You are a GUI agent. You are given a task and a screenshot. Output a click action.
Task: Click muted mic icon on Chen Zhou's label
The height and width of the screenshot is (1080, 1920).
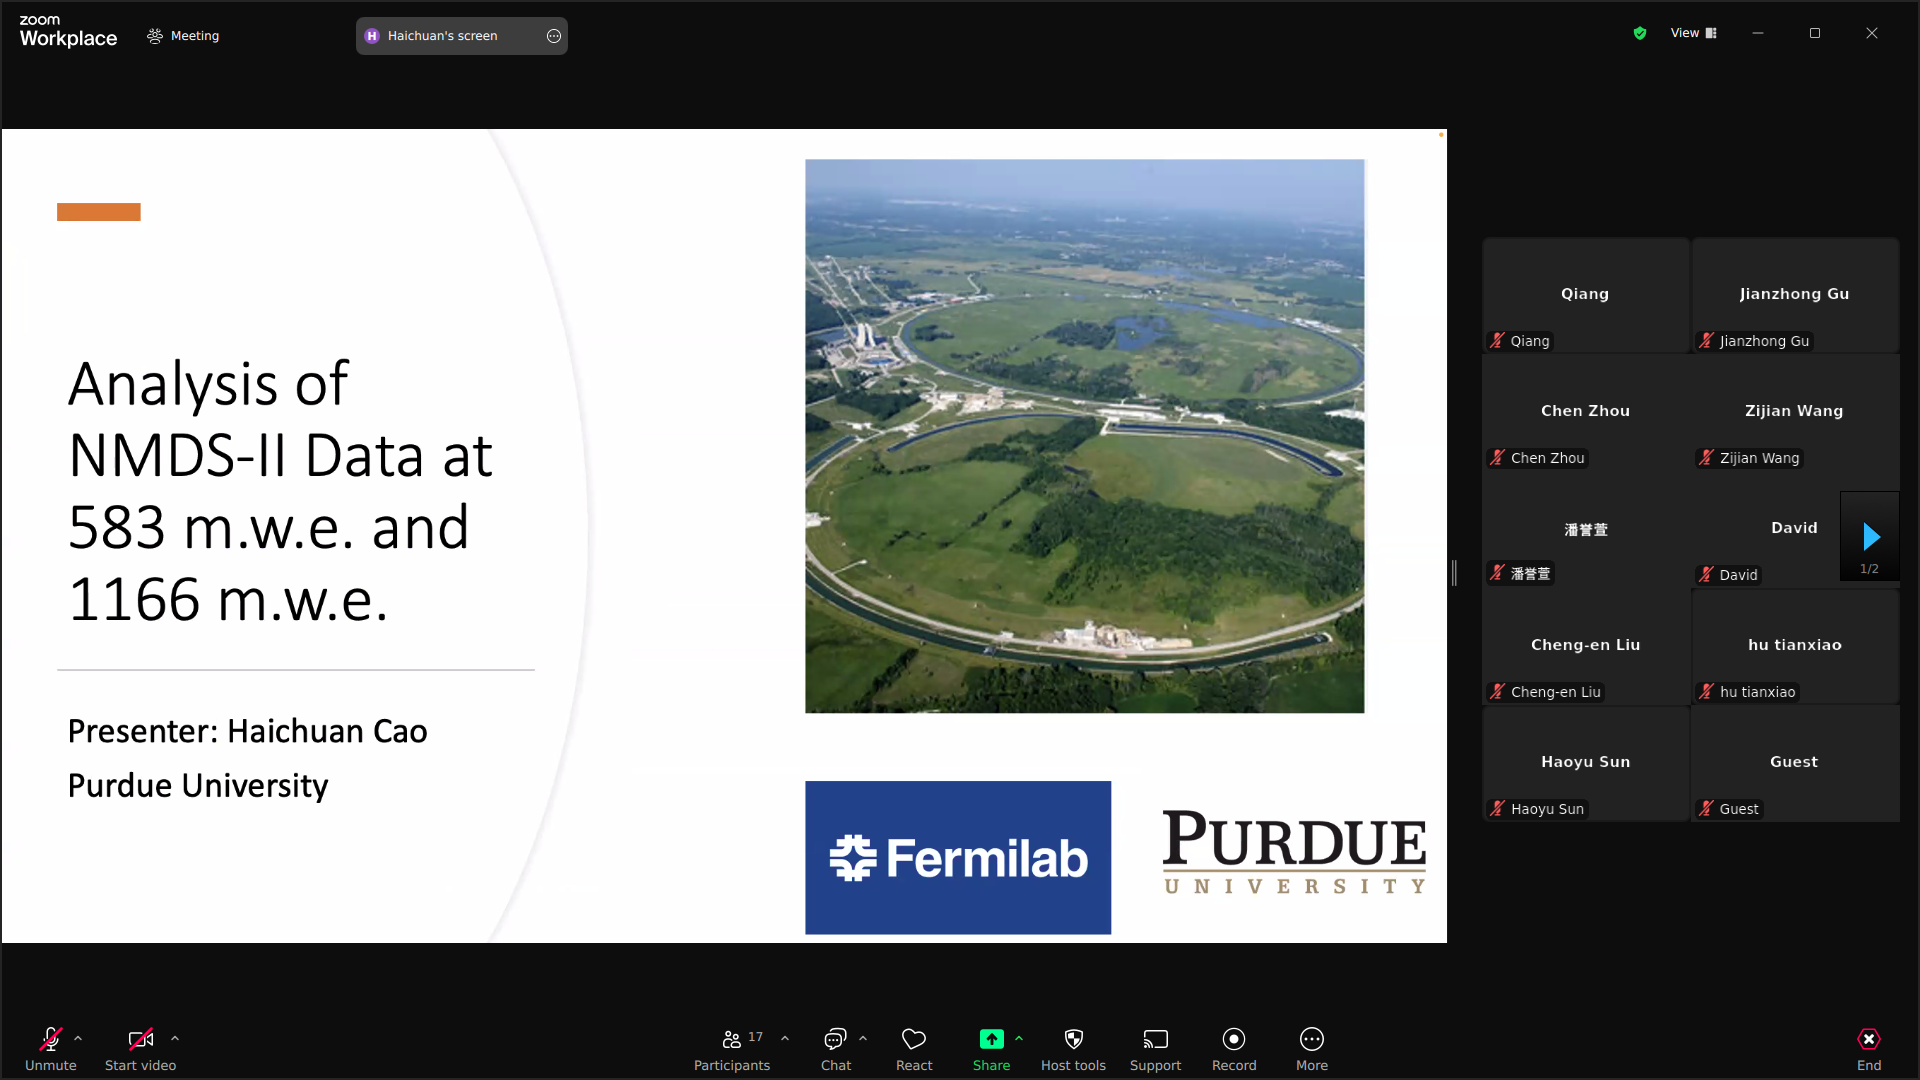coord(1497,458)
